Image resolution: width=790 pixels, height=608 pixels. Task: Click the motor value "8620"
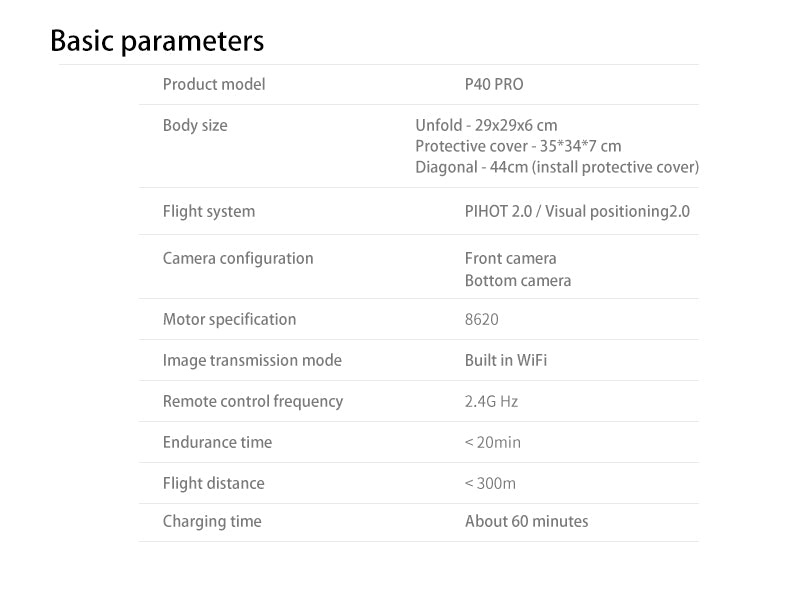click(x=481, y=319)
